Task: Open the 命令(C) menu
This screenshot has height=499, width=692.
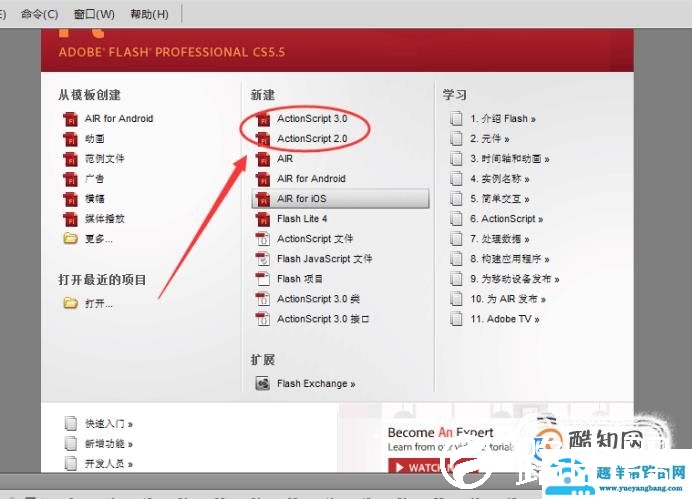Action: (39, 14)
